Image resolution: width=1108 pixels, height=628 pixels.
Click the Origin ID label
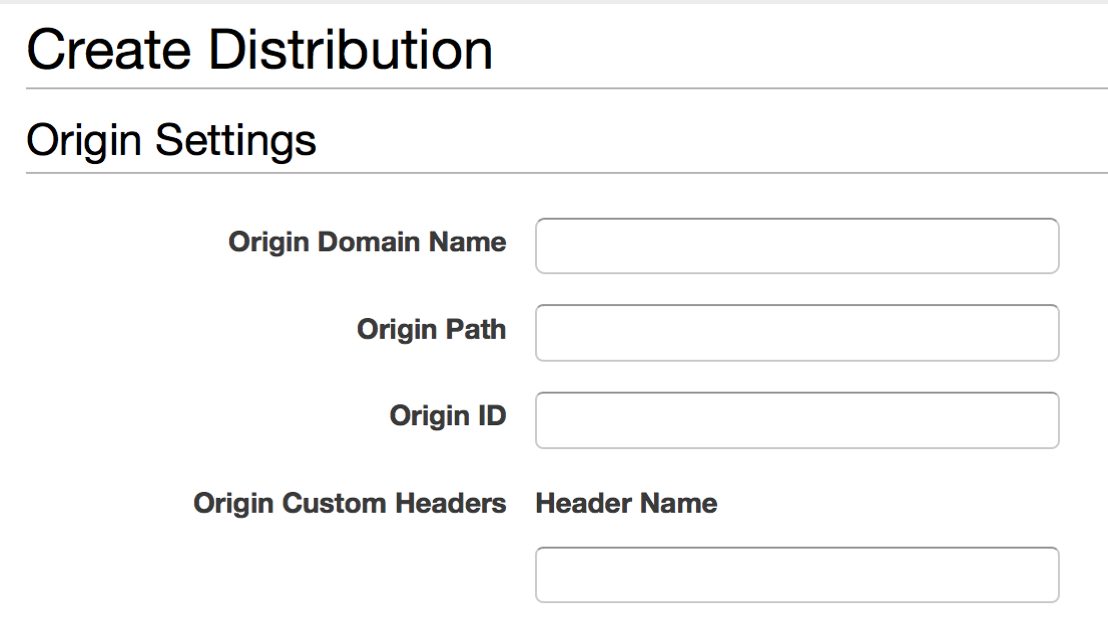click(x=447, y=416)
